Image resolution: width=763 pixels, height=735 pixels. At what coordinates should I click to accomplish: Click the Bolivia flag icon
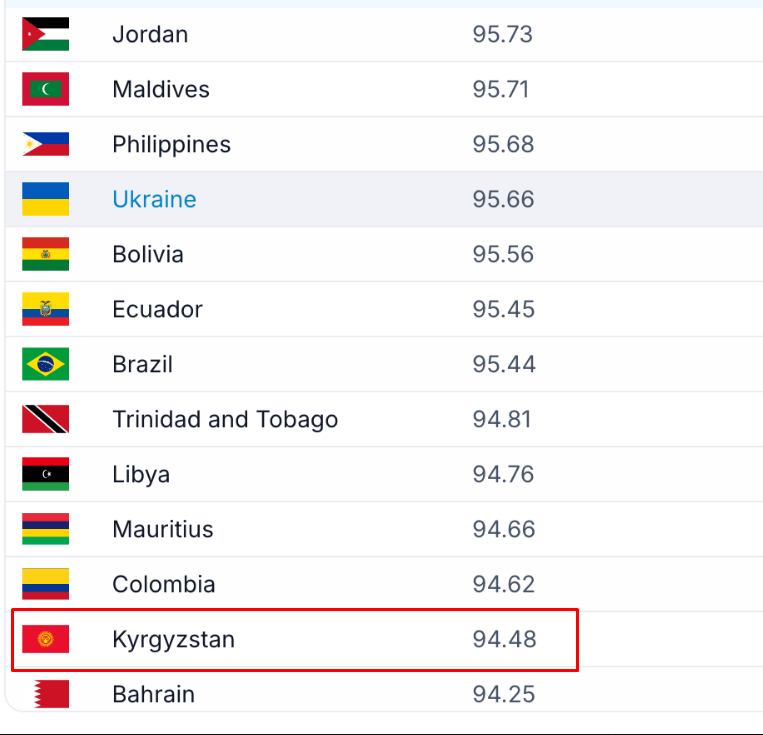click(45, 255)
